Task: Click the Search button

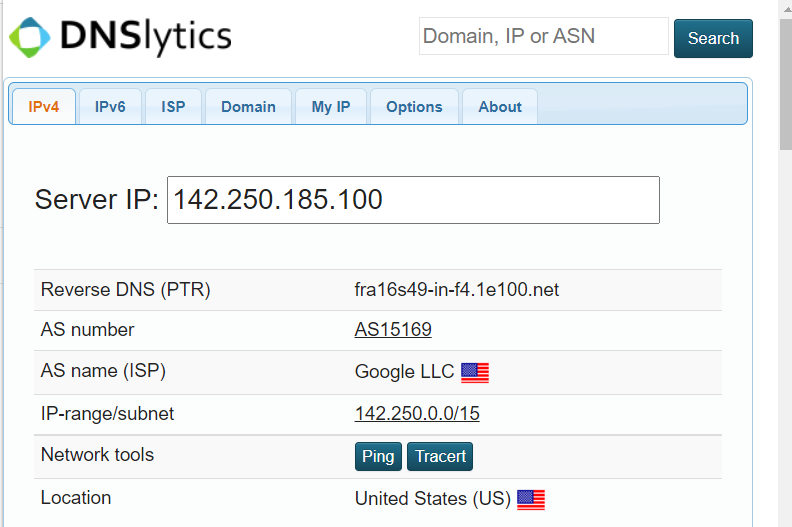Action: pos(713,38)
